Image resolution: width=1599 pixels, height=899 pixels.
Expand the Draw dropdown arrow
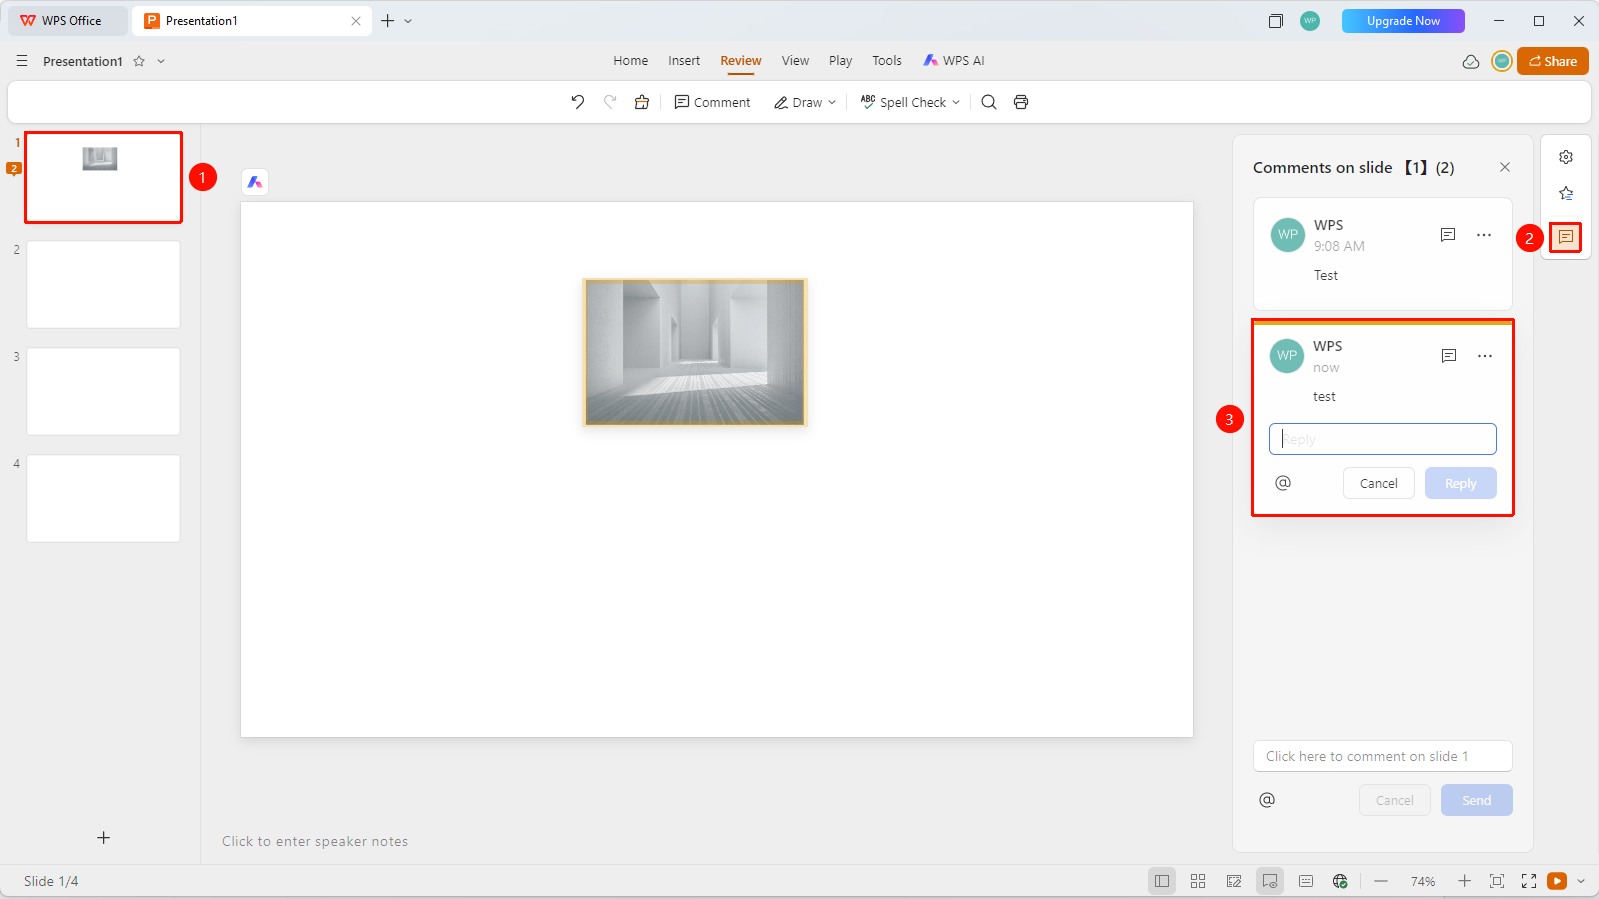pyautogui.click(x=832, y=102)
